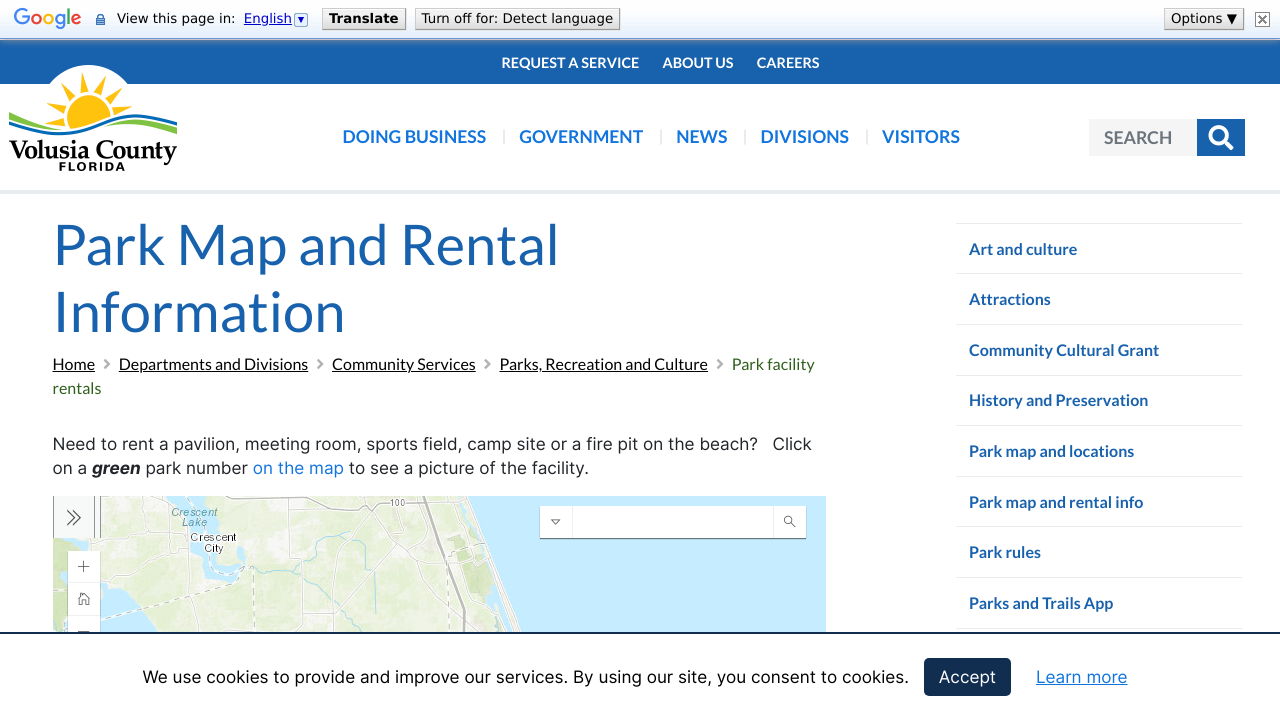
Task: Click the map search magnifier icon
Action: click(789, 522)
